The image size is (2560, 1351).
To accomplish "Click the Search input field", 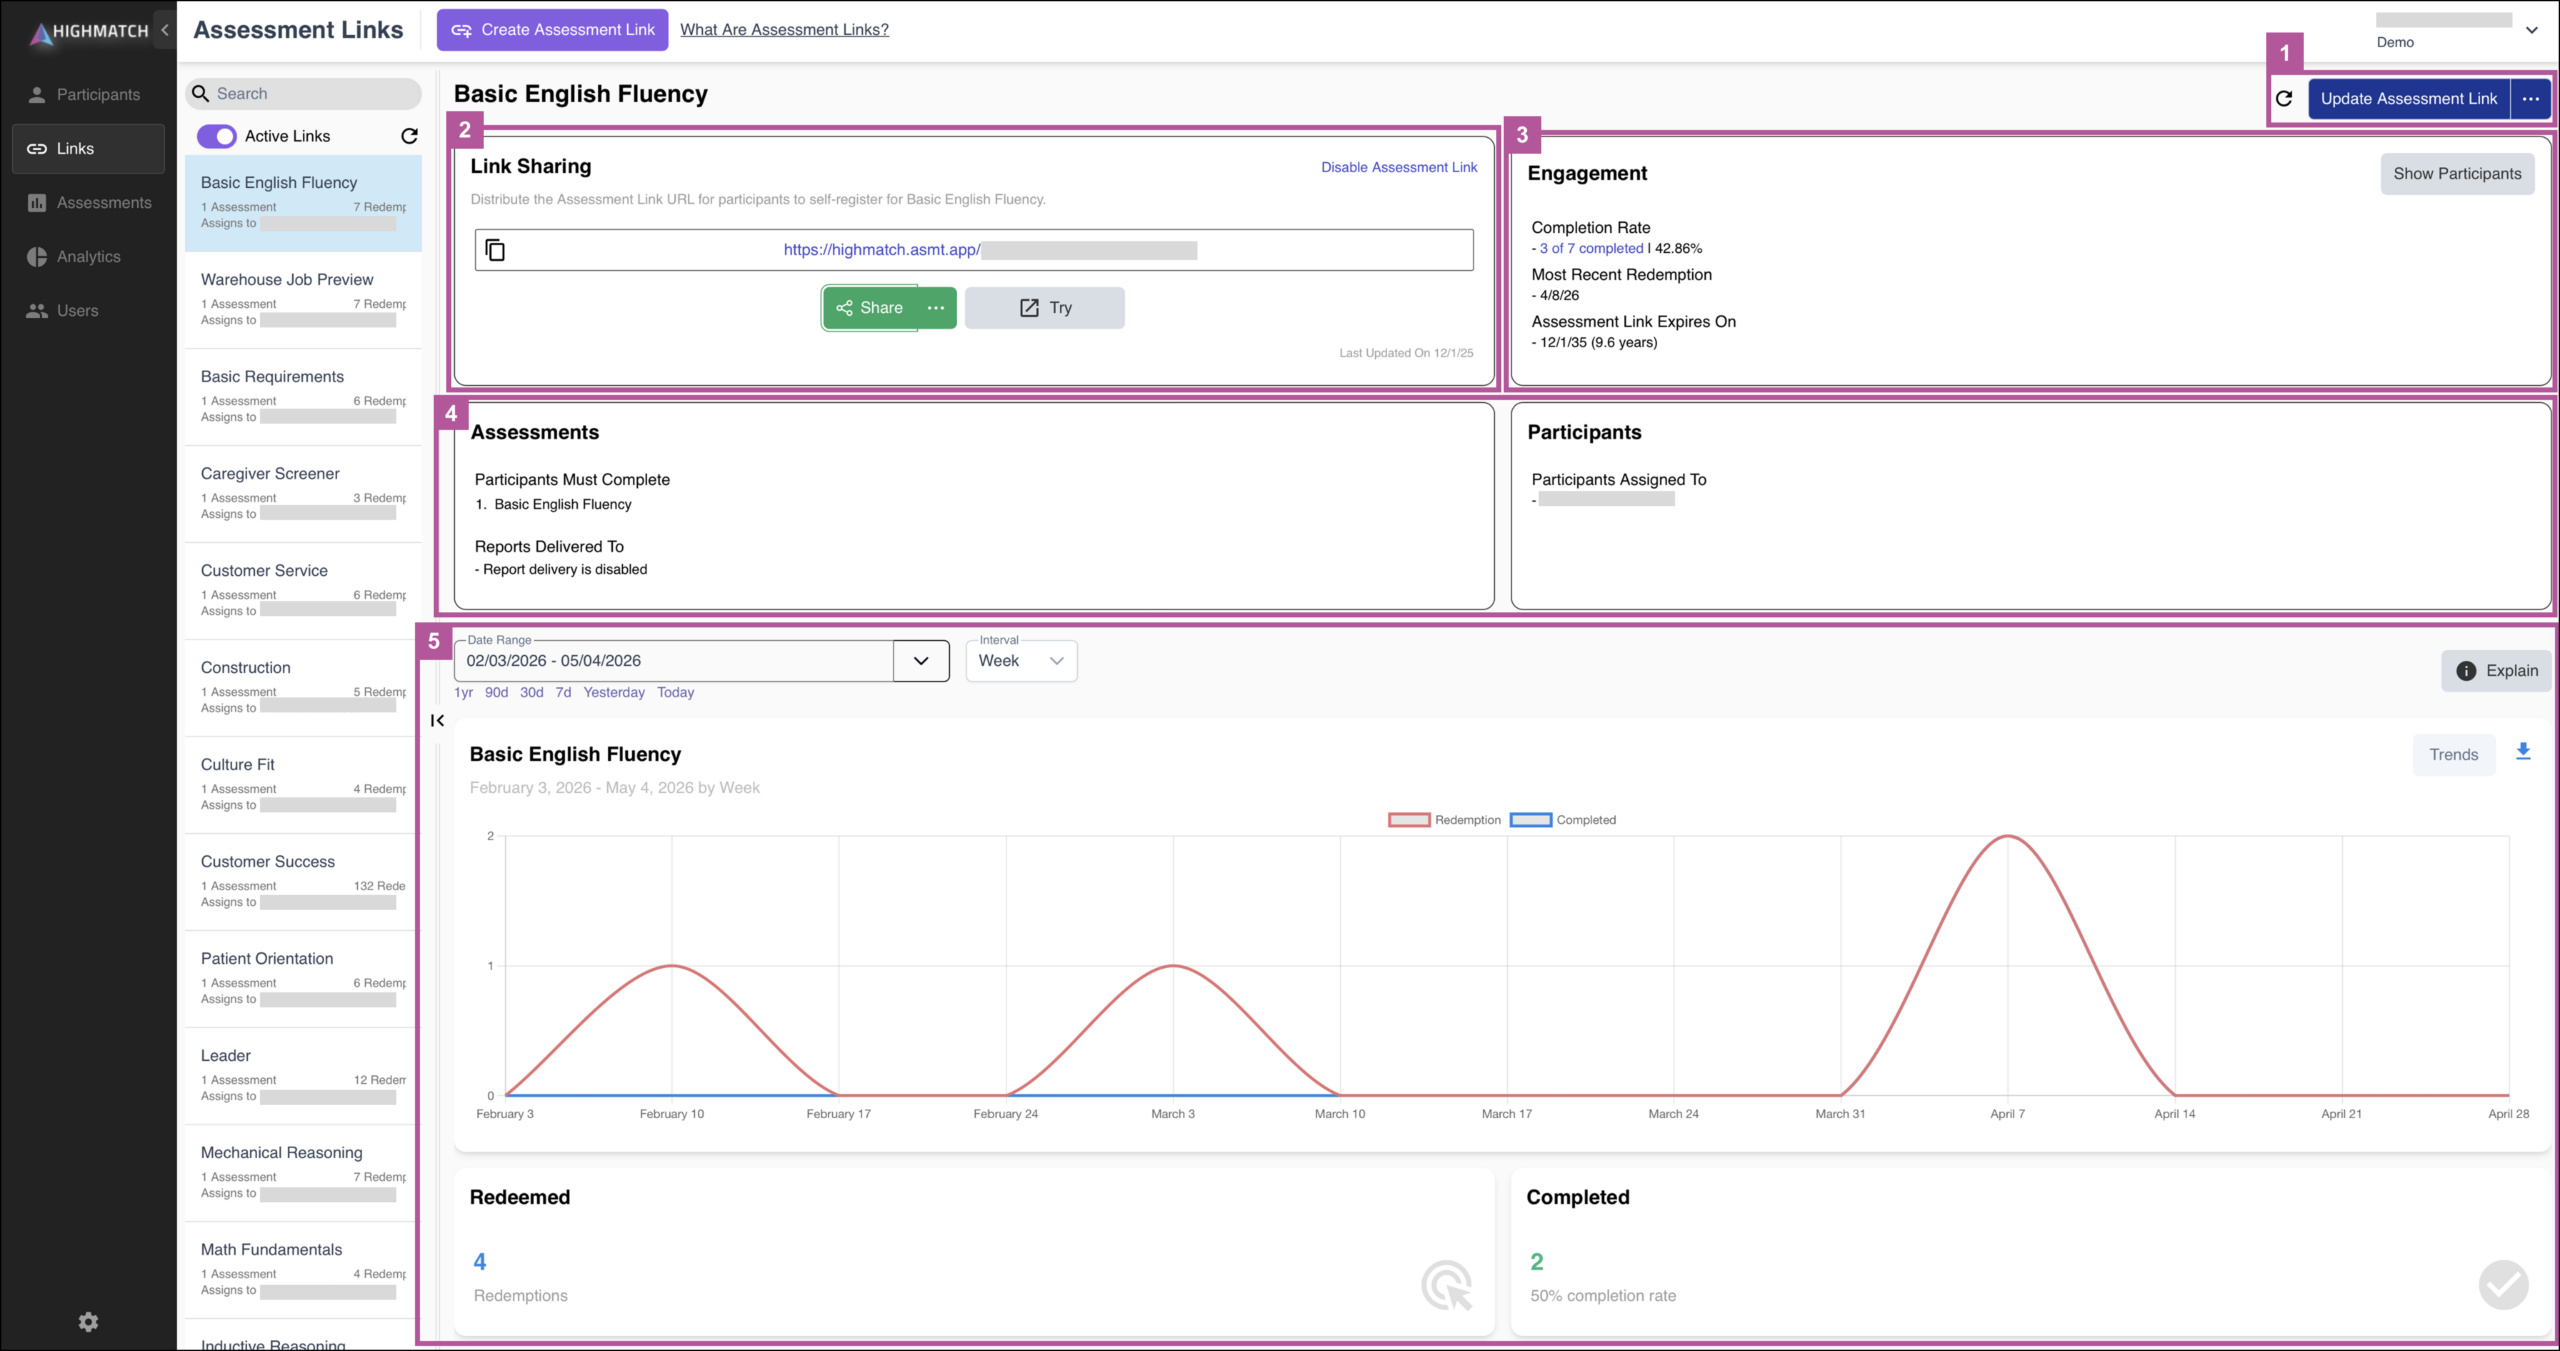I will point(304,94).
